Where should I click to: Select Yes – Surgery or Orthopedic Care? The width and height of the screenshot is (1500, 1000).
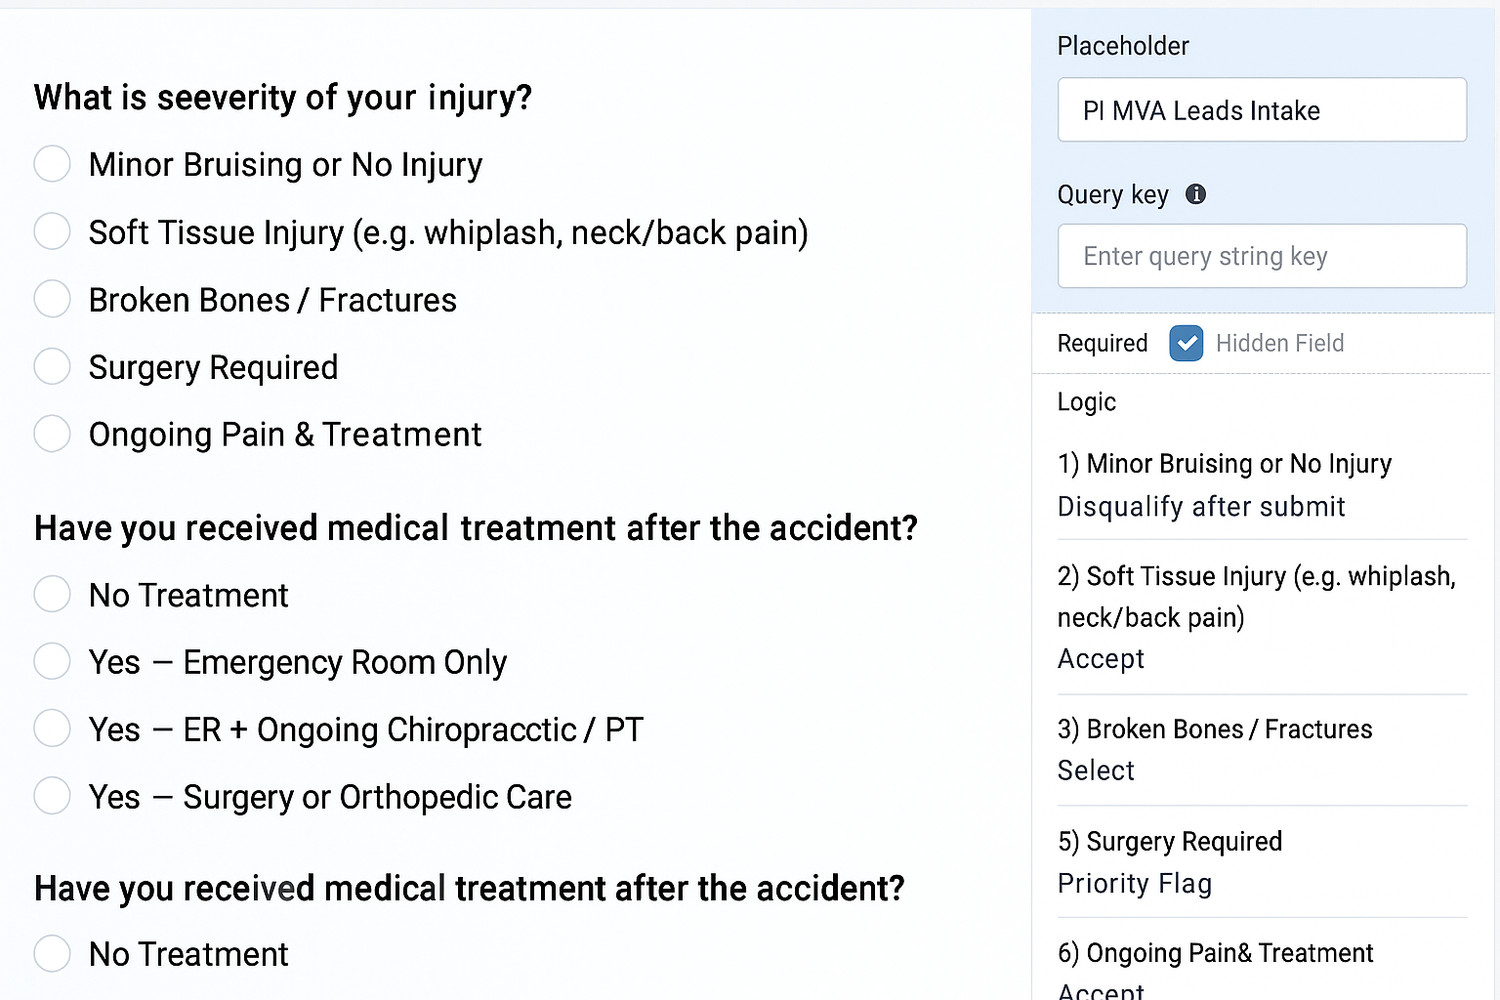click(x=52, y=796)
